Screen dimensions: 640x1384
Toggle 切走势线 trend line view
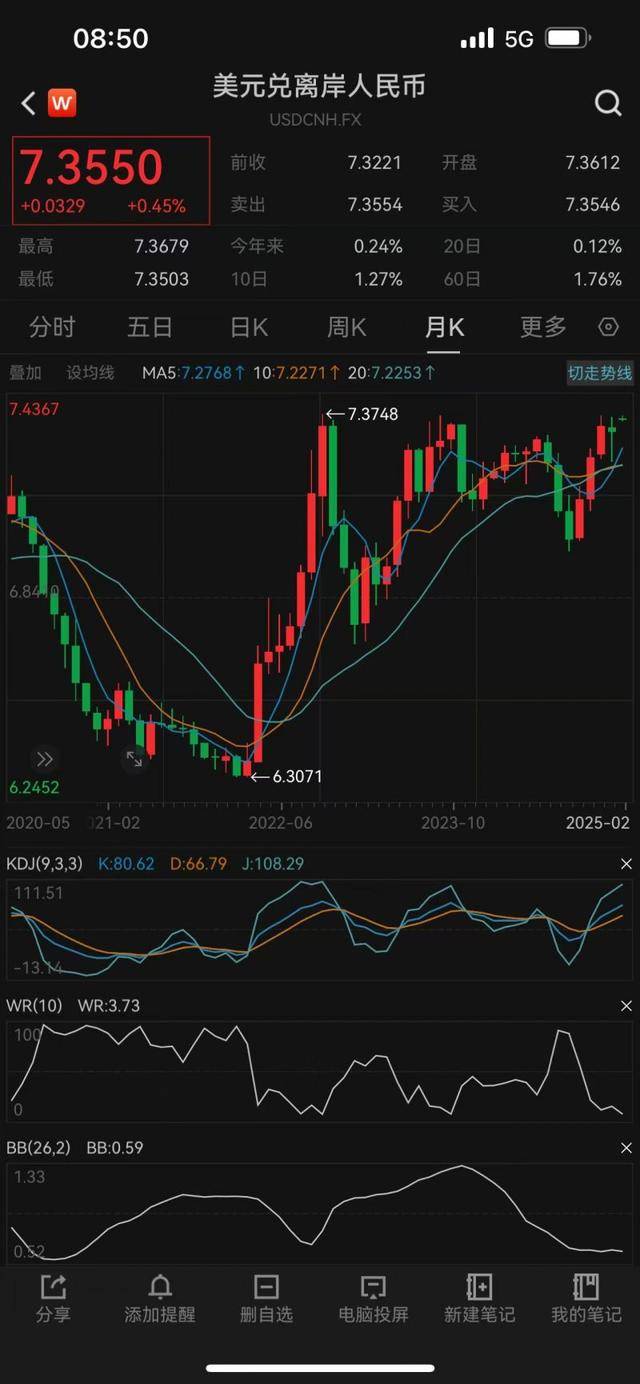[x=600, y=373]
